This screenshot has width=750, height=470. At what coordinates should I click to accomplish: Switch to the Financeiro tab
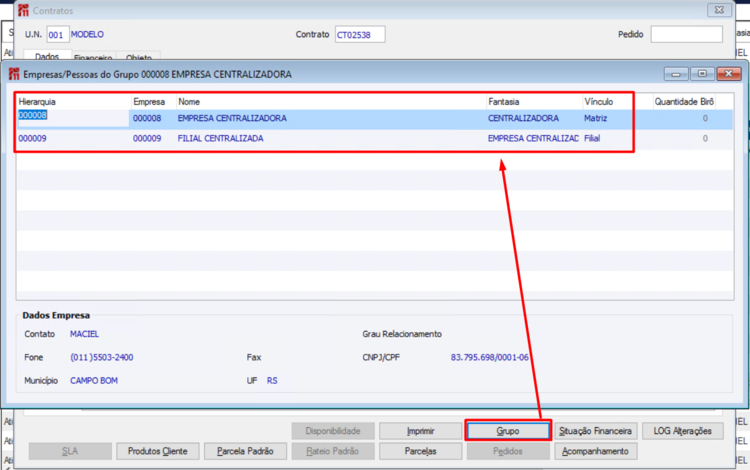pyautogui.click(x=93, y=57)
